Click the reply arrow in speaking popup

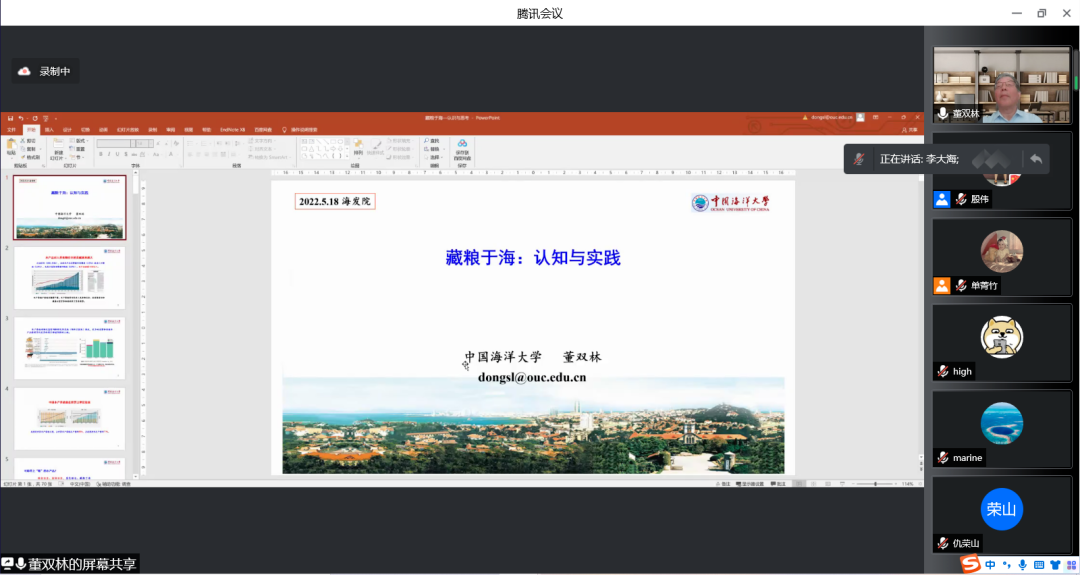click(1036, 159)
